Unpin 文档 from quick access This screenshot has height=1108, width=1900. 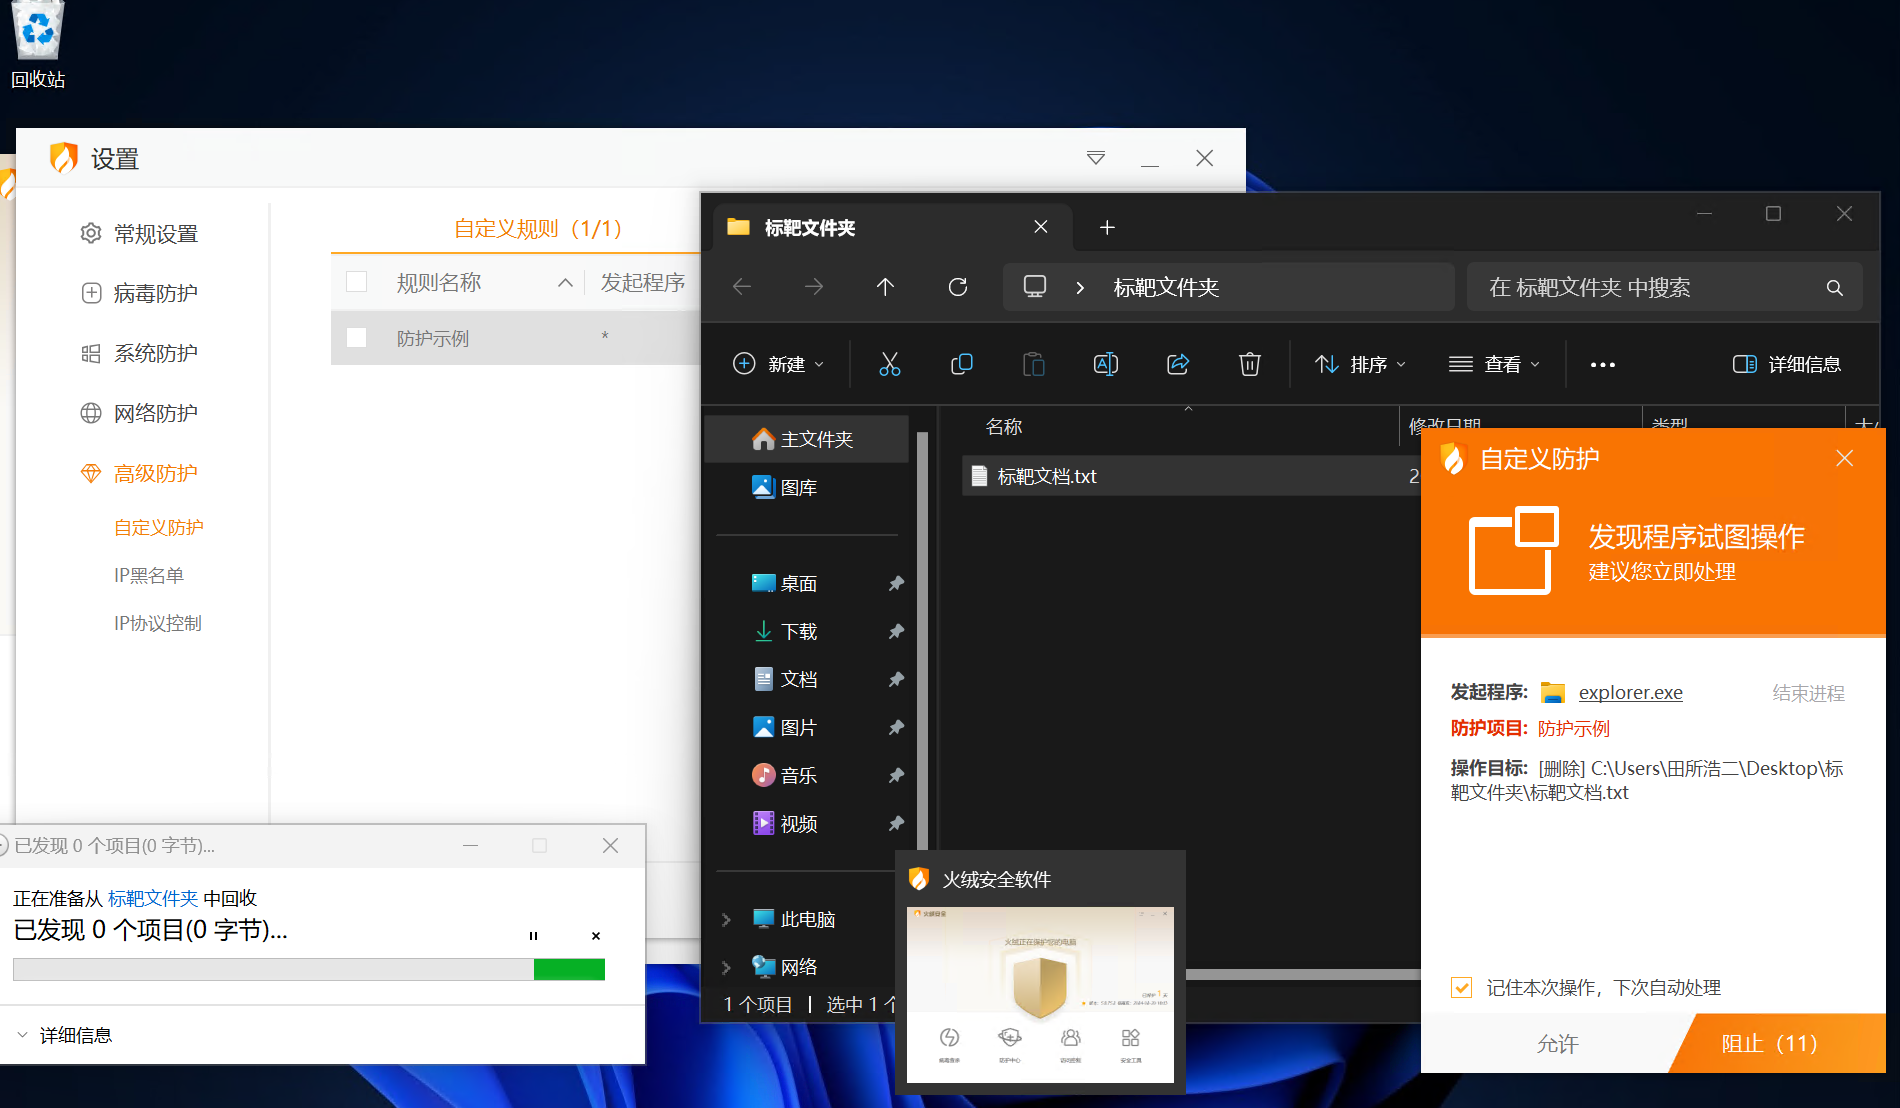click(x=896, y=679)
